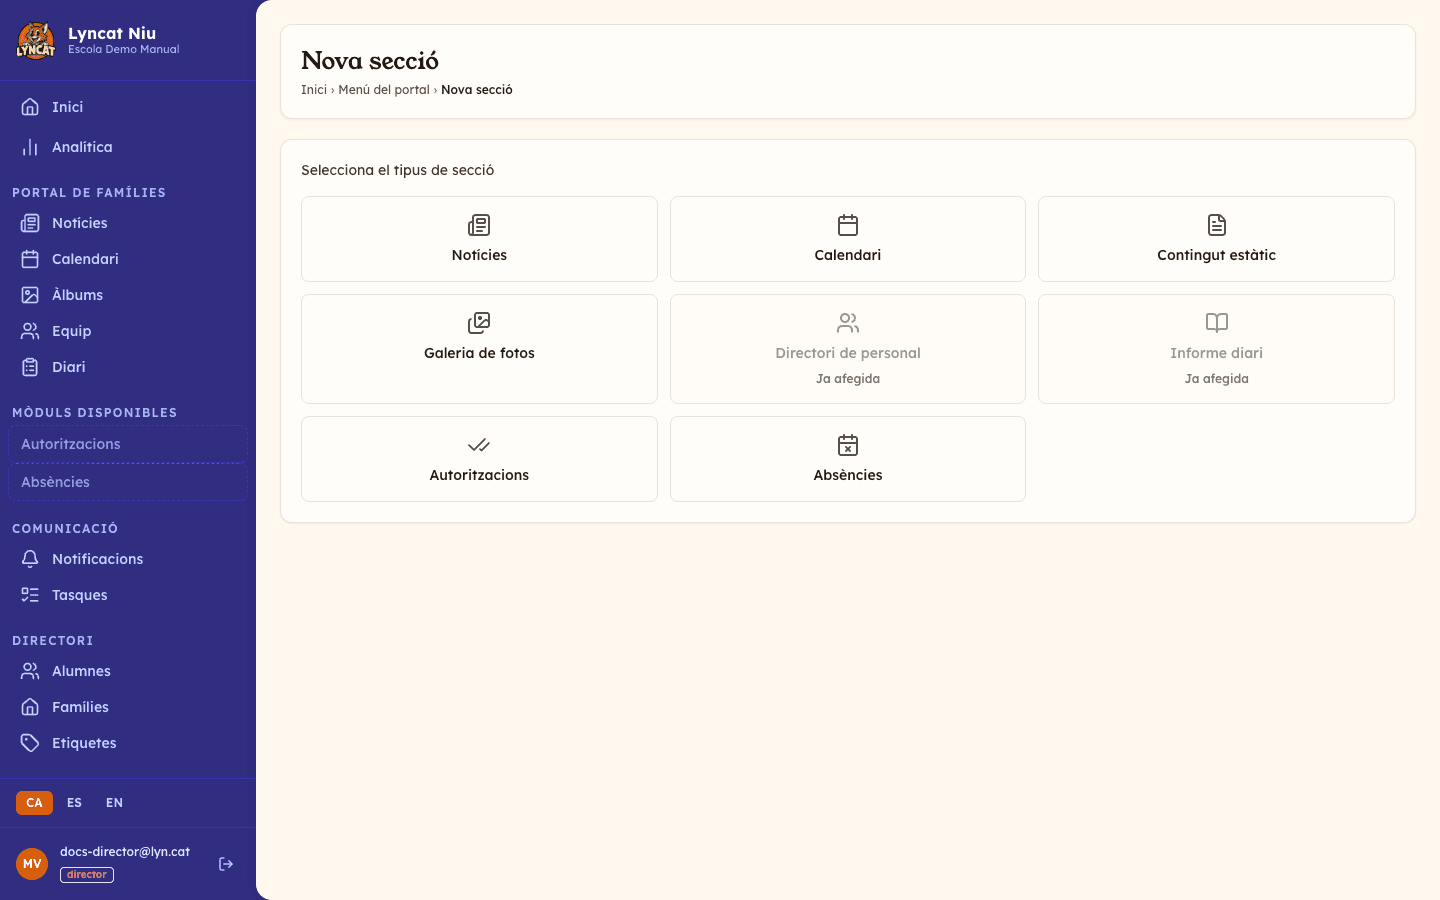Image resolution: width=1440 pixels, height=900 pixels.
Task: Switch language to CA
Action: click(34, 803)
